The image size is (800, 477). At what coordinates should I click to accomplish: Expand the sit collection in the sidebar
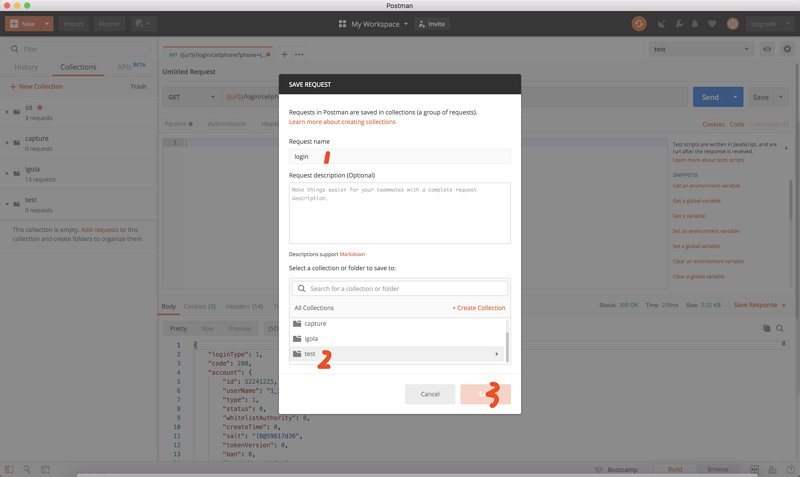[7, 112]
